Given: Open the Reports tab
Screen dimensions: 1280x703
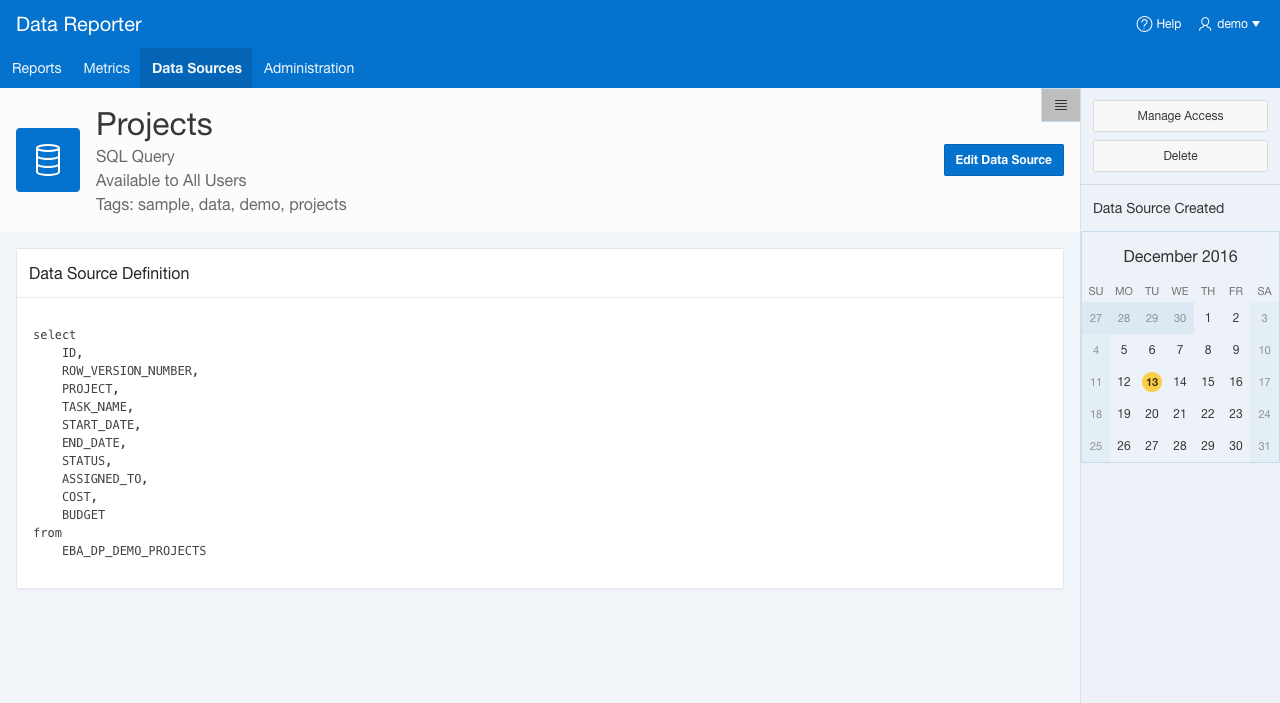Looking at the screenshot, I should pos(37,68).
